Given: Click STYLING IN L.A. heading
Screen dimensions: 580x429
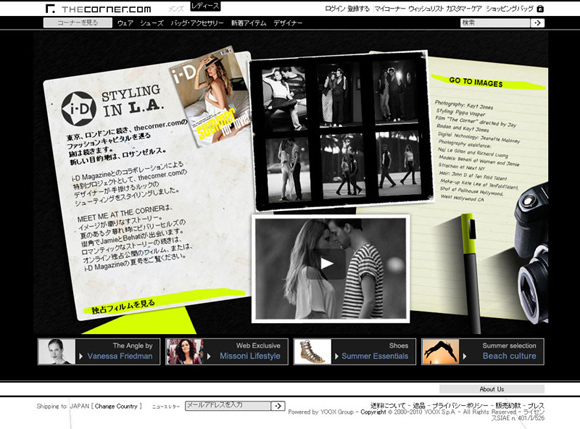Looking at the screenshot, I should [132, 100].
